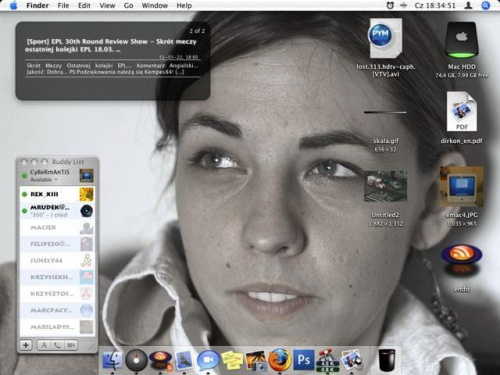The height and width of the screenshot is (375, 500).
Task: Select the lost.313.hdtv-caph.[VTV].avi file icon
Action: coord(386,39)
